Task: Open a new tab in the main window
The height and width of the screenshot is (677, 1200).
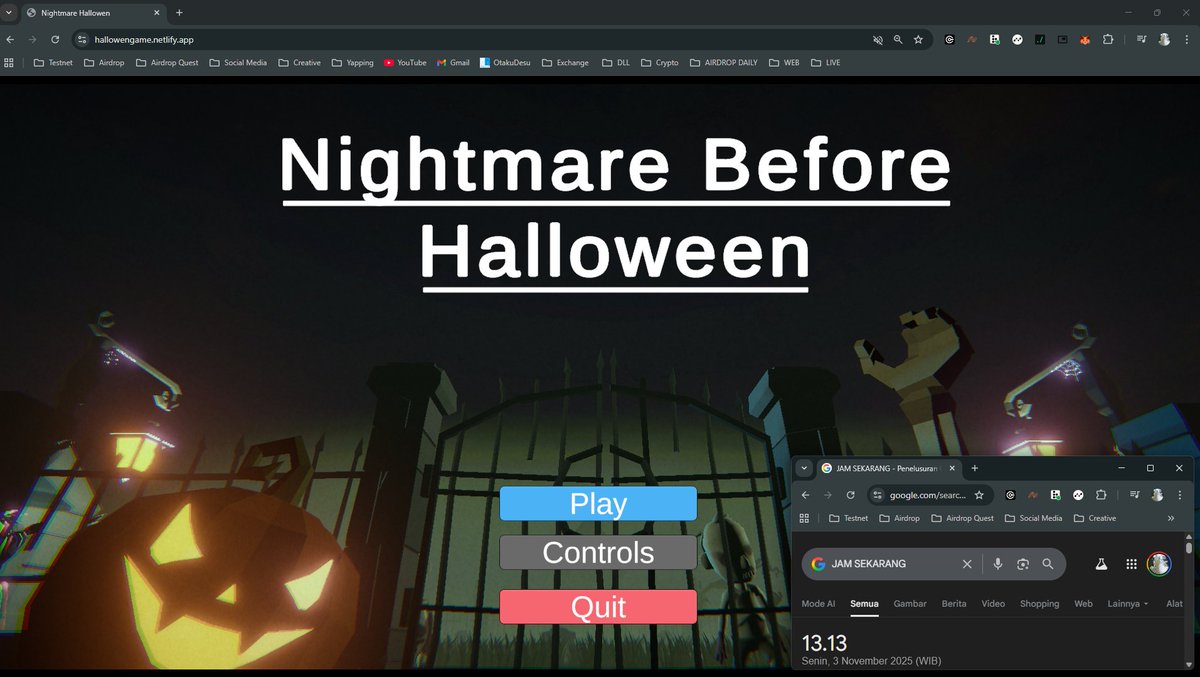Action: (x=179, y=12)
